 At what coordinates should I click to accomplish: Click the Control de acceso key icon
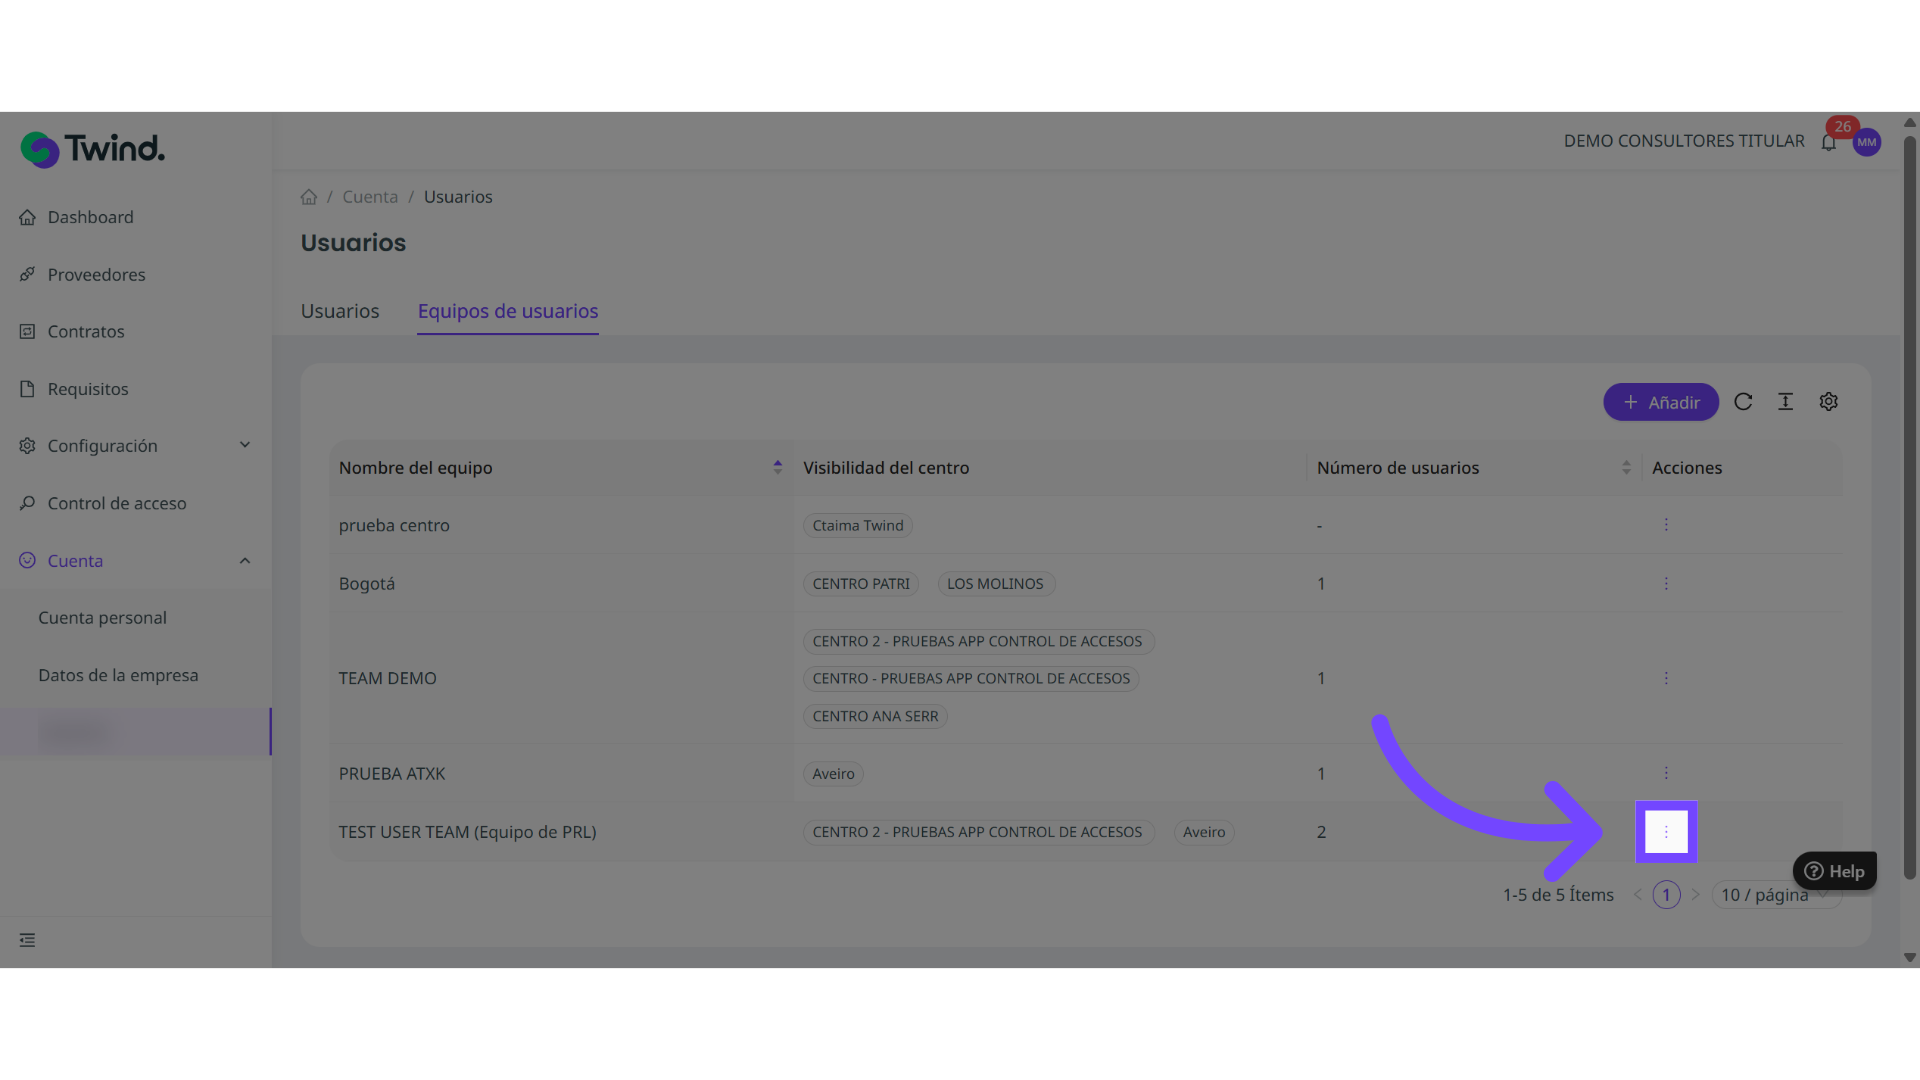point(27,503)
